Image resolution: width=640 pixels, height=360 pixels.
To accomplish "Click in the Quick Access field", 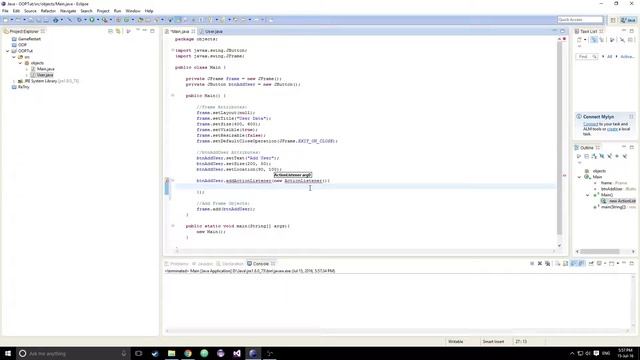I will click(x=580, y=20).
